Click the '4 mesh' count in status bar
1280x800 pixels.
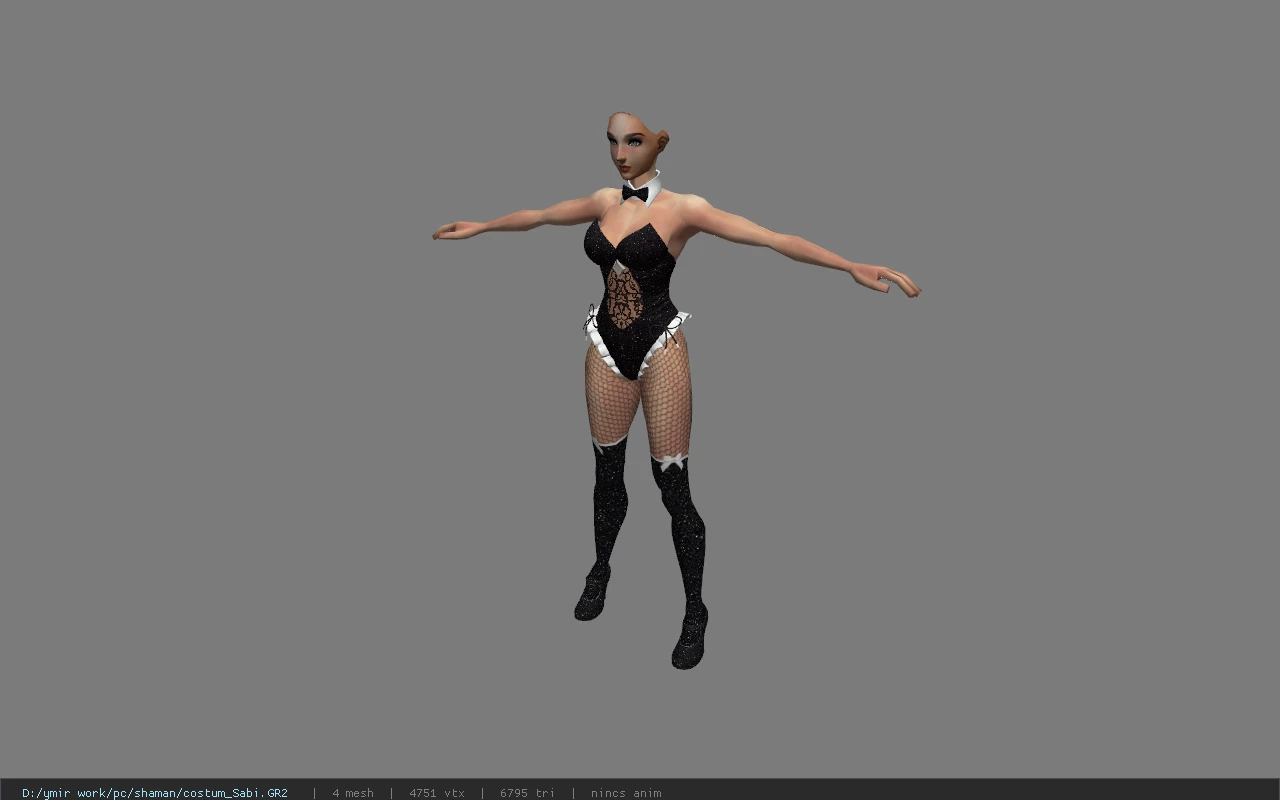click(x=353, y=793)
